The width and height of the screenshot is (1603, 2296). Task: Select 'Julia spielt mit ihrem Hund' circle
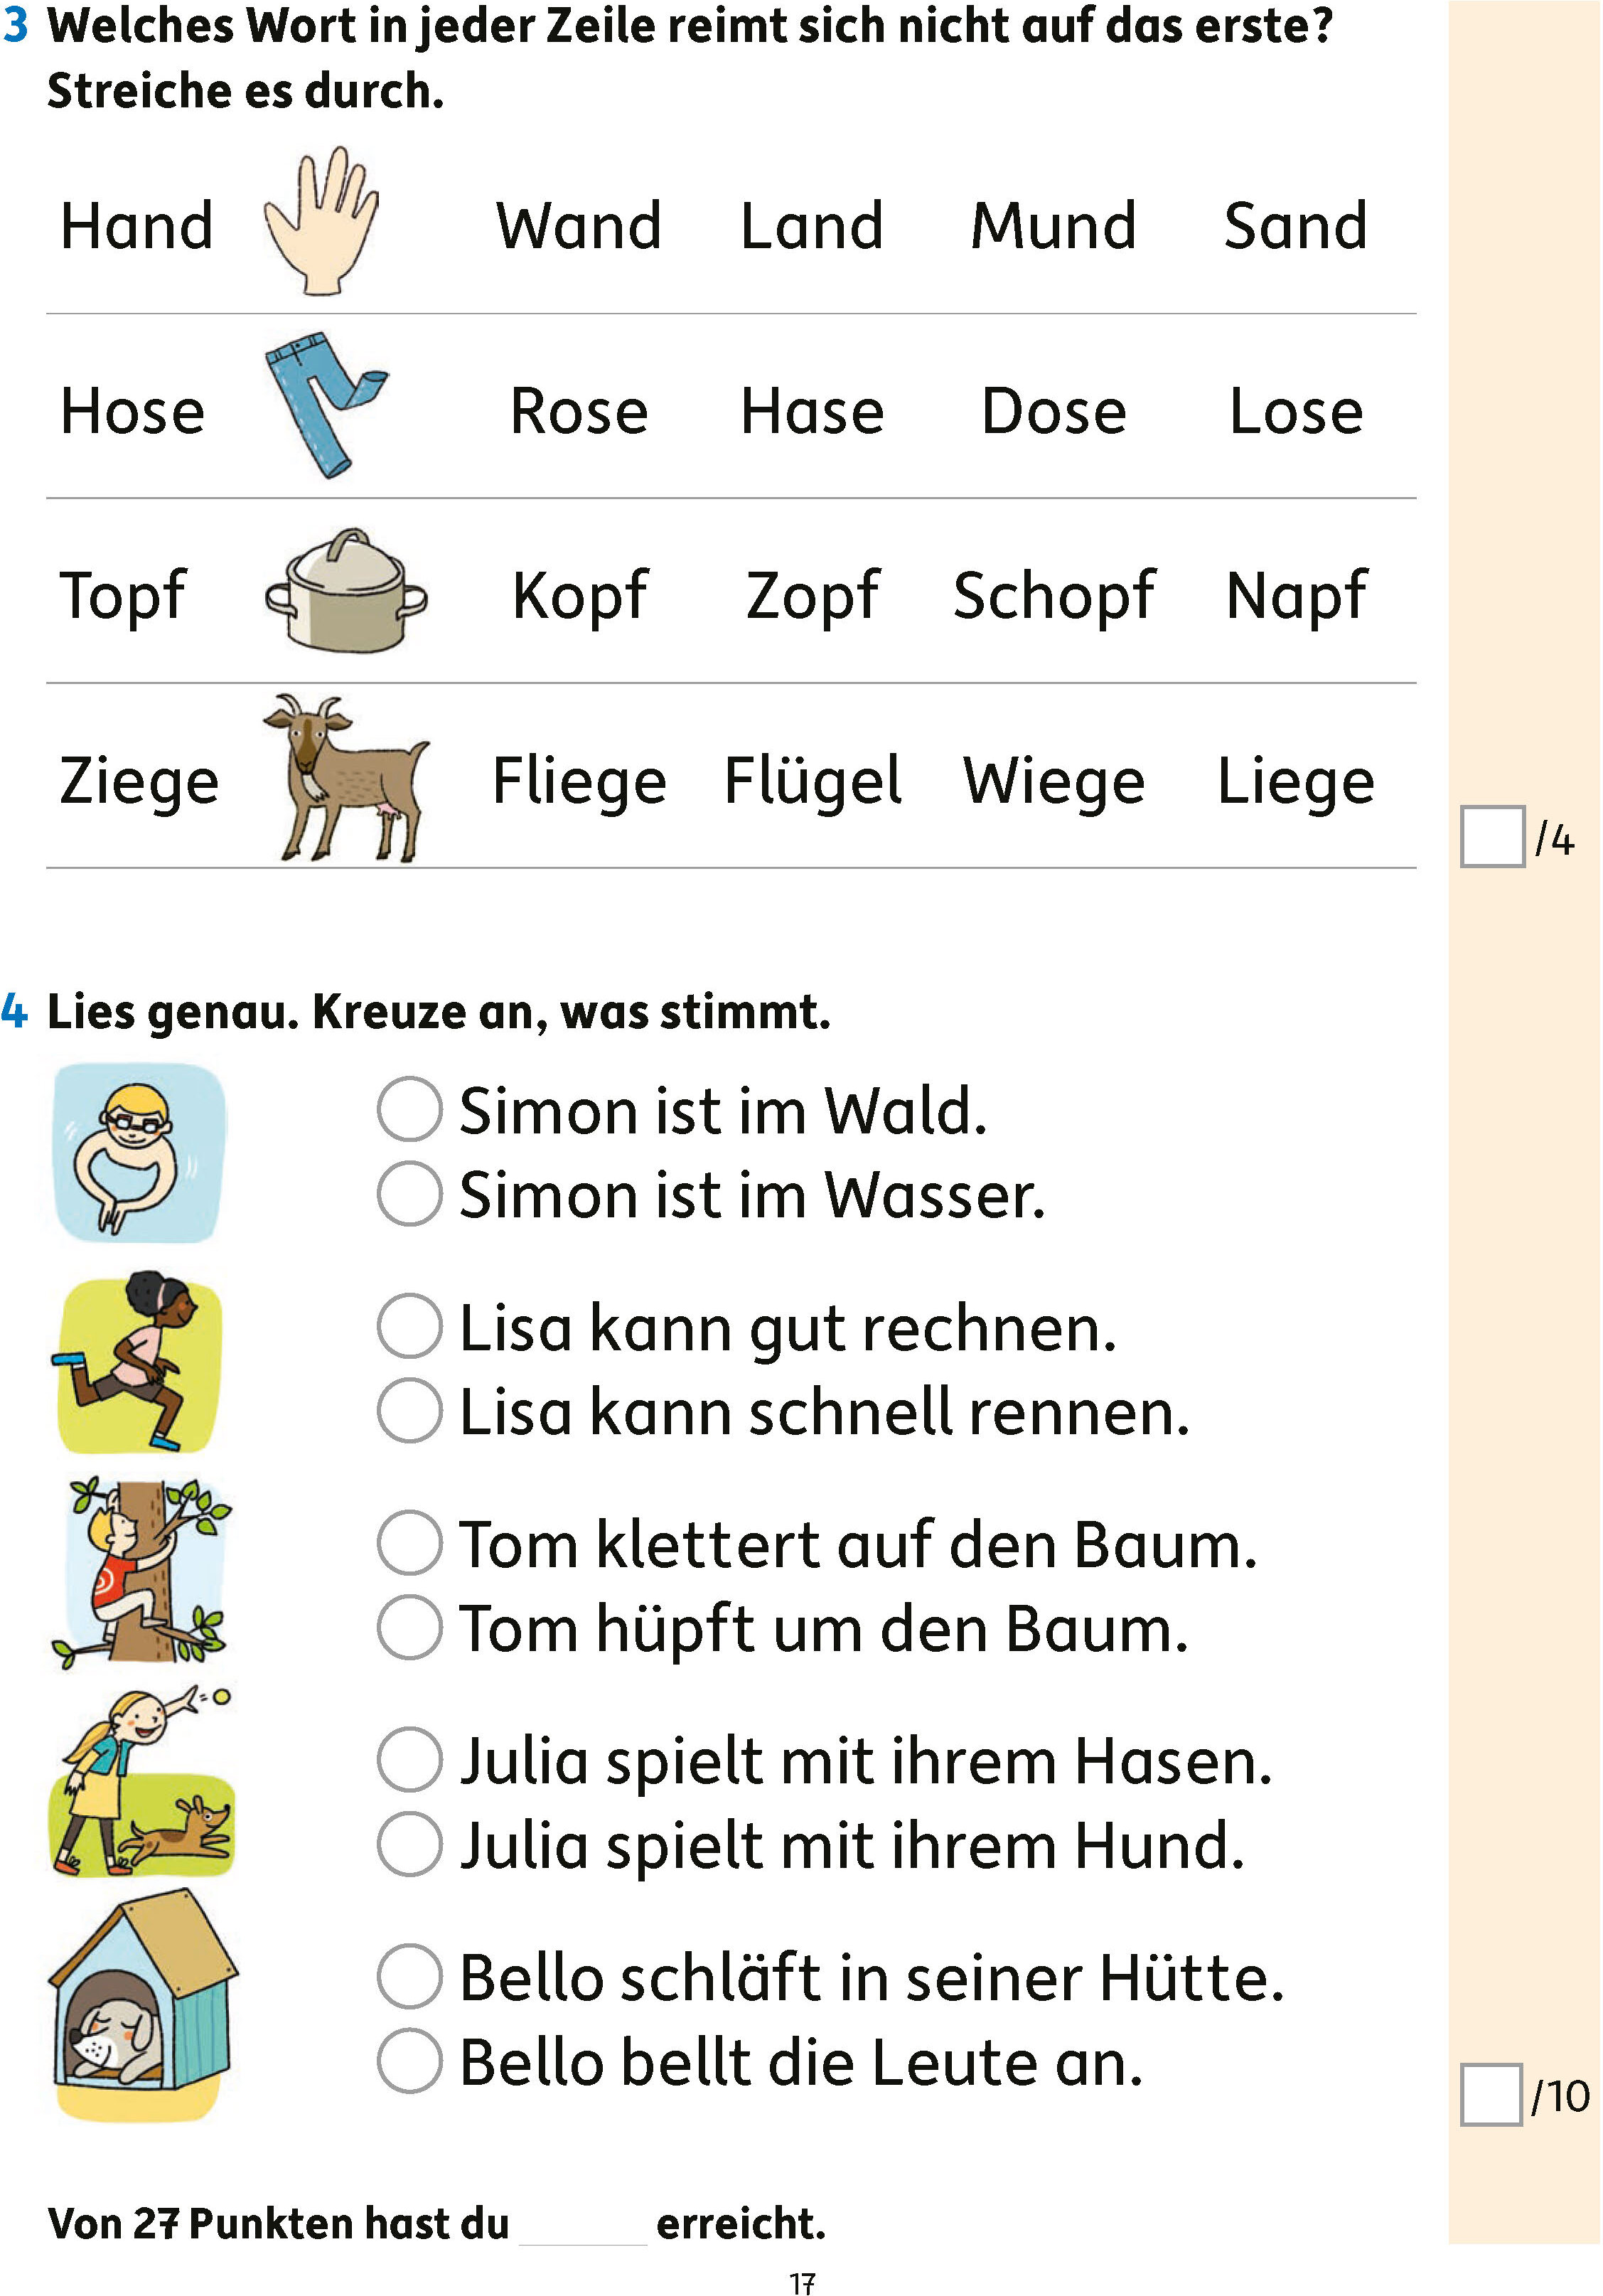click(410, 1844)
